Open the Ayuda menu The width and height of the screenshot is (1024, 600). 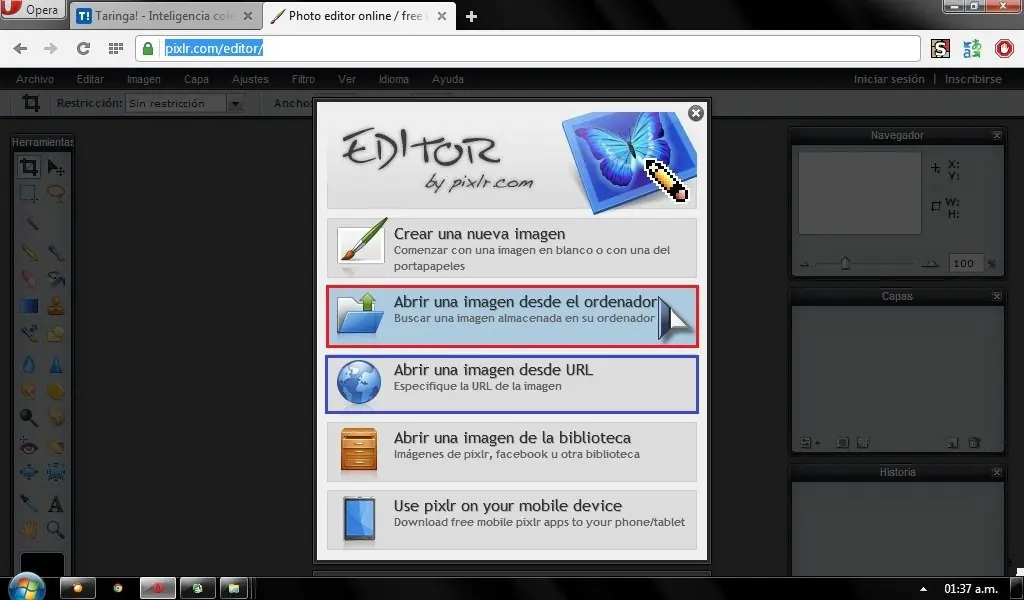click(448, 79)
